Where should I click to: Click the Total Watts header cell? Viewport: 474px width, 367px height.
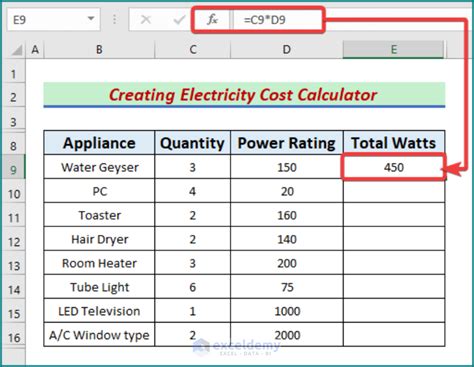tap(394, 143)
